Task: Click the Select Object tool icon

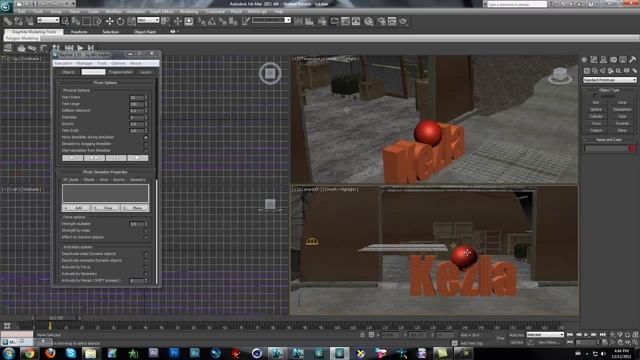Action: 65,21
